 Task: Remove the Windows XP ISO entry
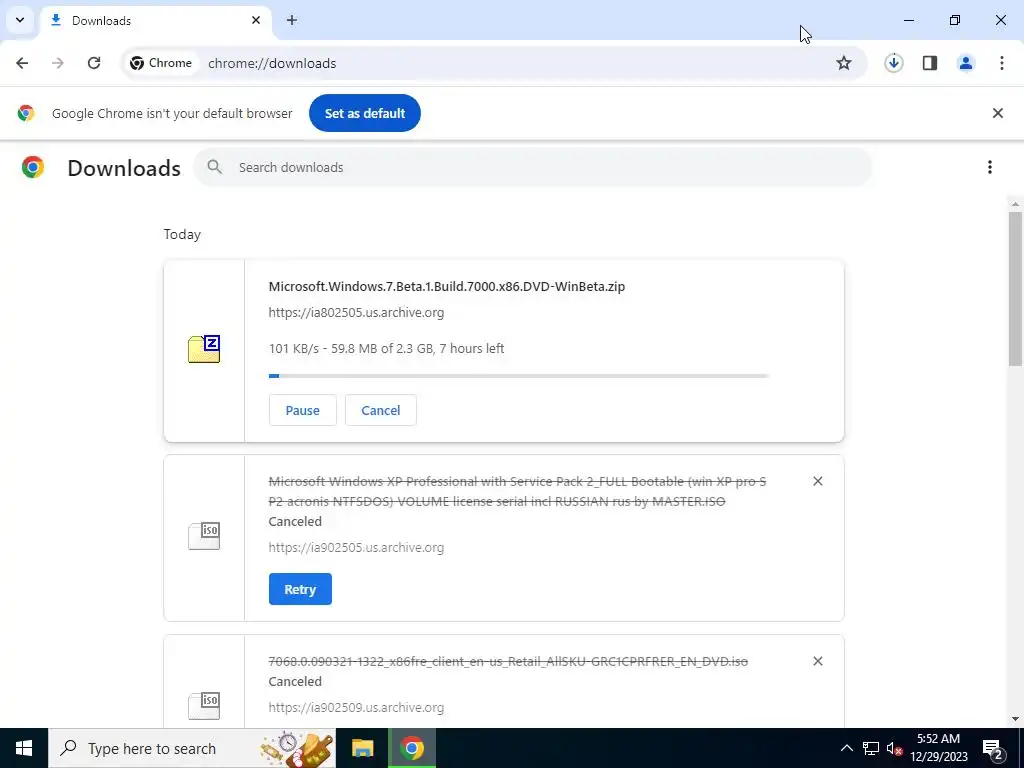coord(818,481)
